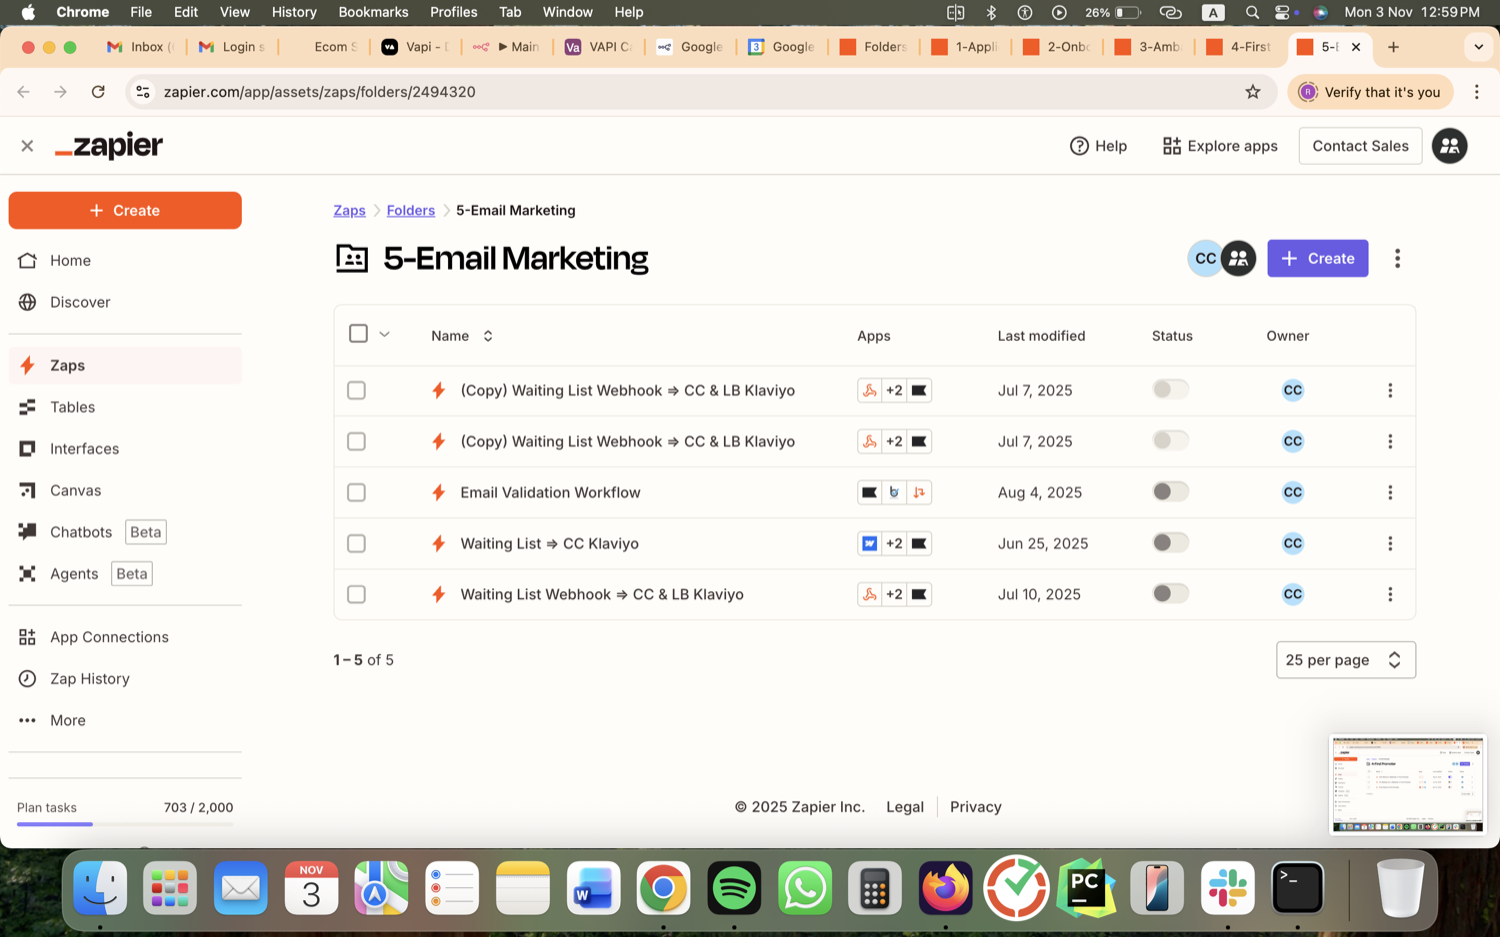Open row menu for Email Validation Workflow
Image resolution: width=1500 pixels, height=937 pixels.
[x=1390, y=492]
